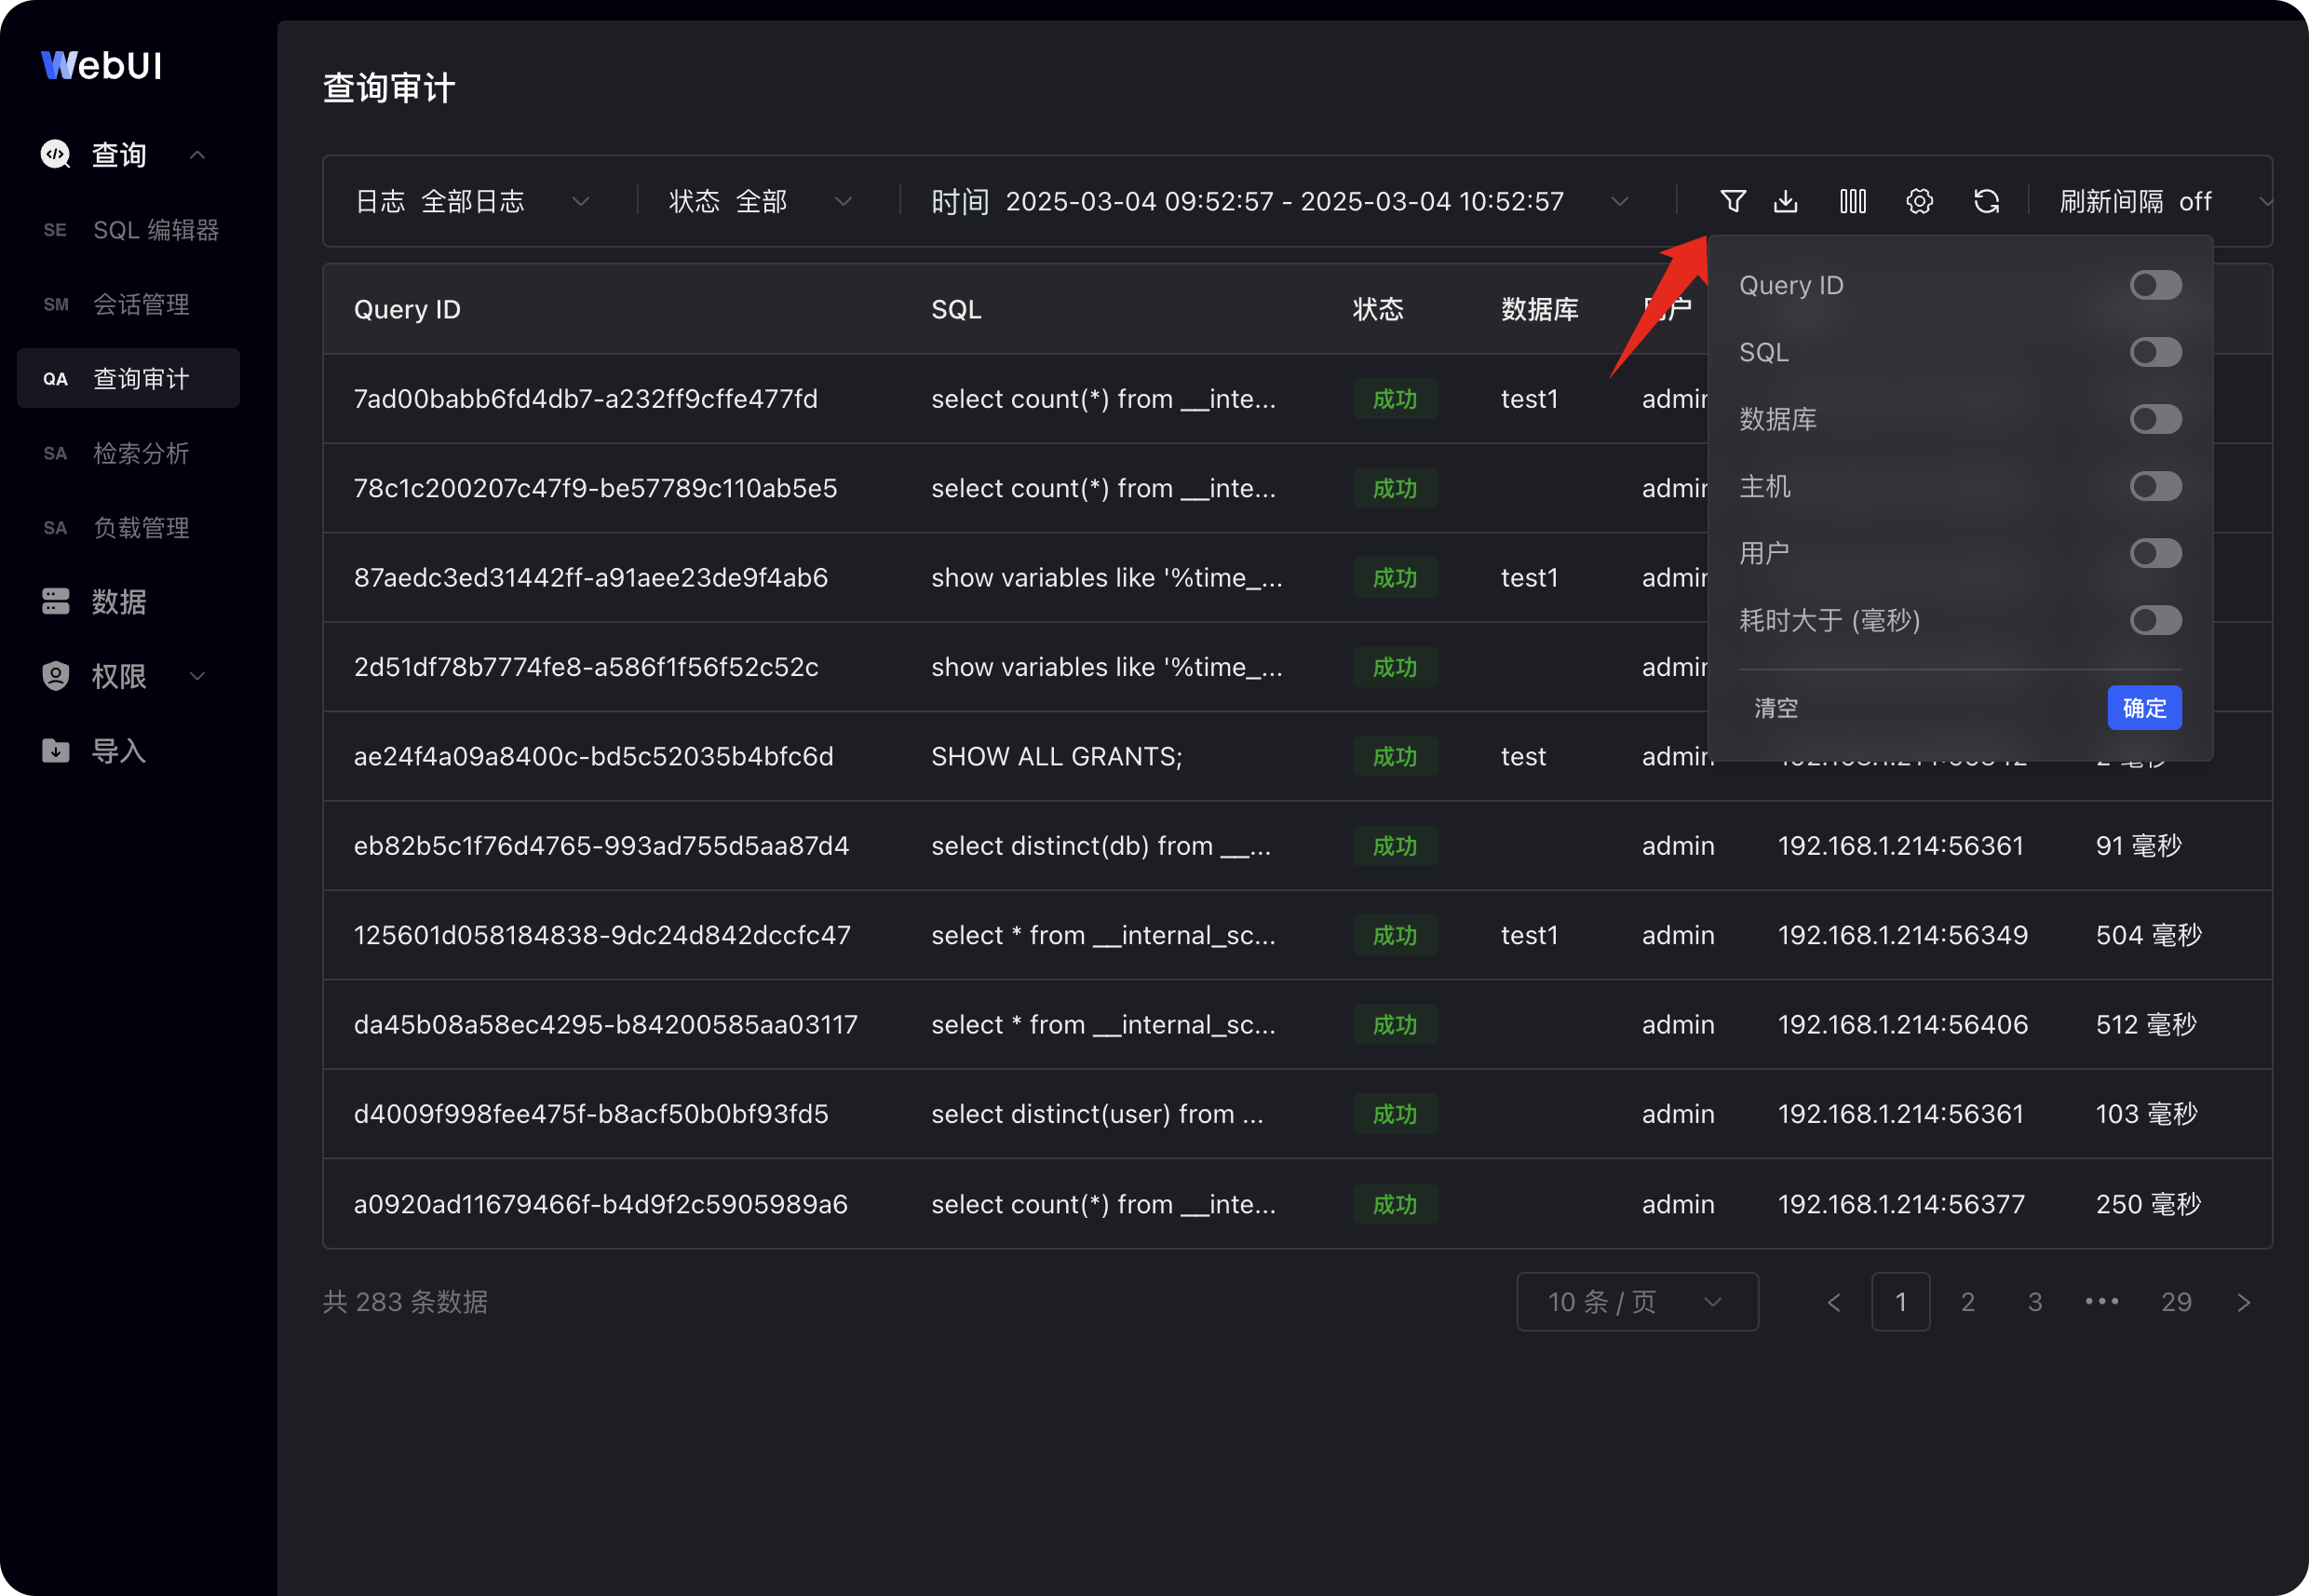Click 成功 status tag in ae24f4a09a8400c row

click(x=1394, y=756)
